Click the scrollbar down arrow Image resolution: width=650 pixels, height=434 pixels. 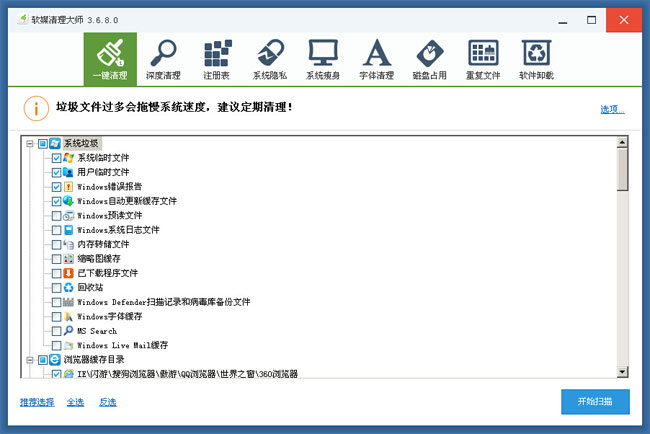coord(622,372)
